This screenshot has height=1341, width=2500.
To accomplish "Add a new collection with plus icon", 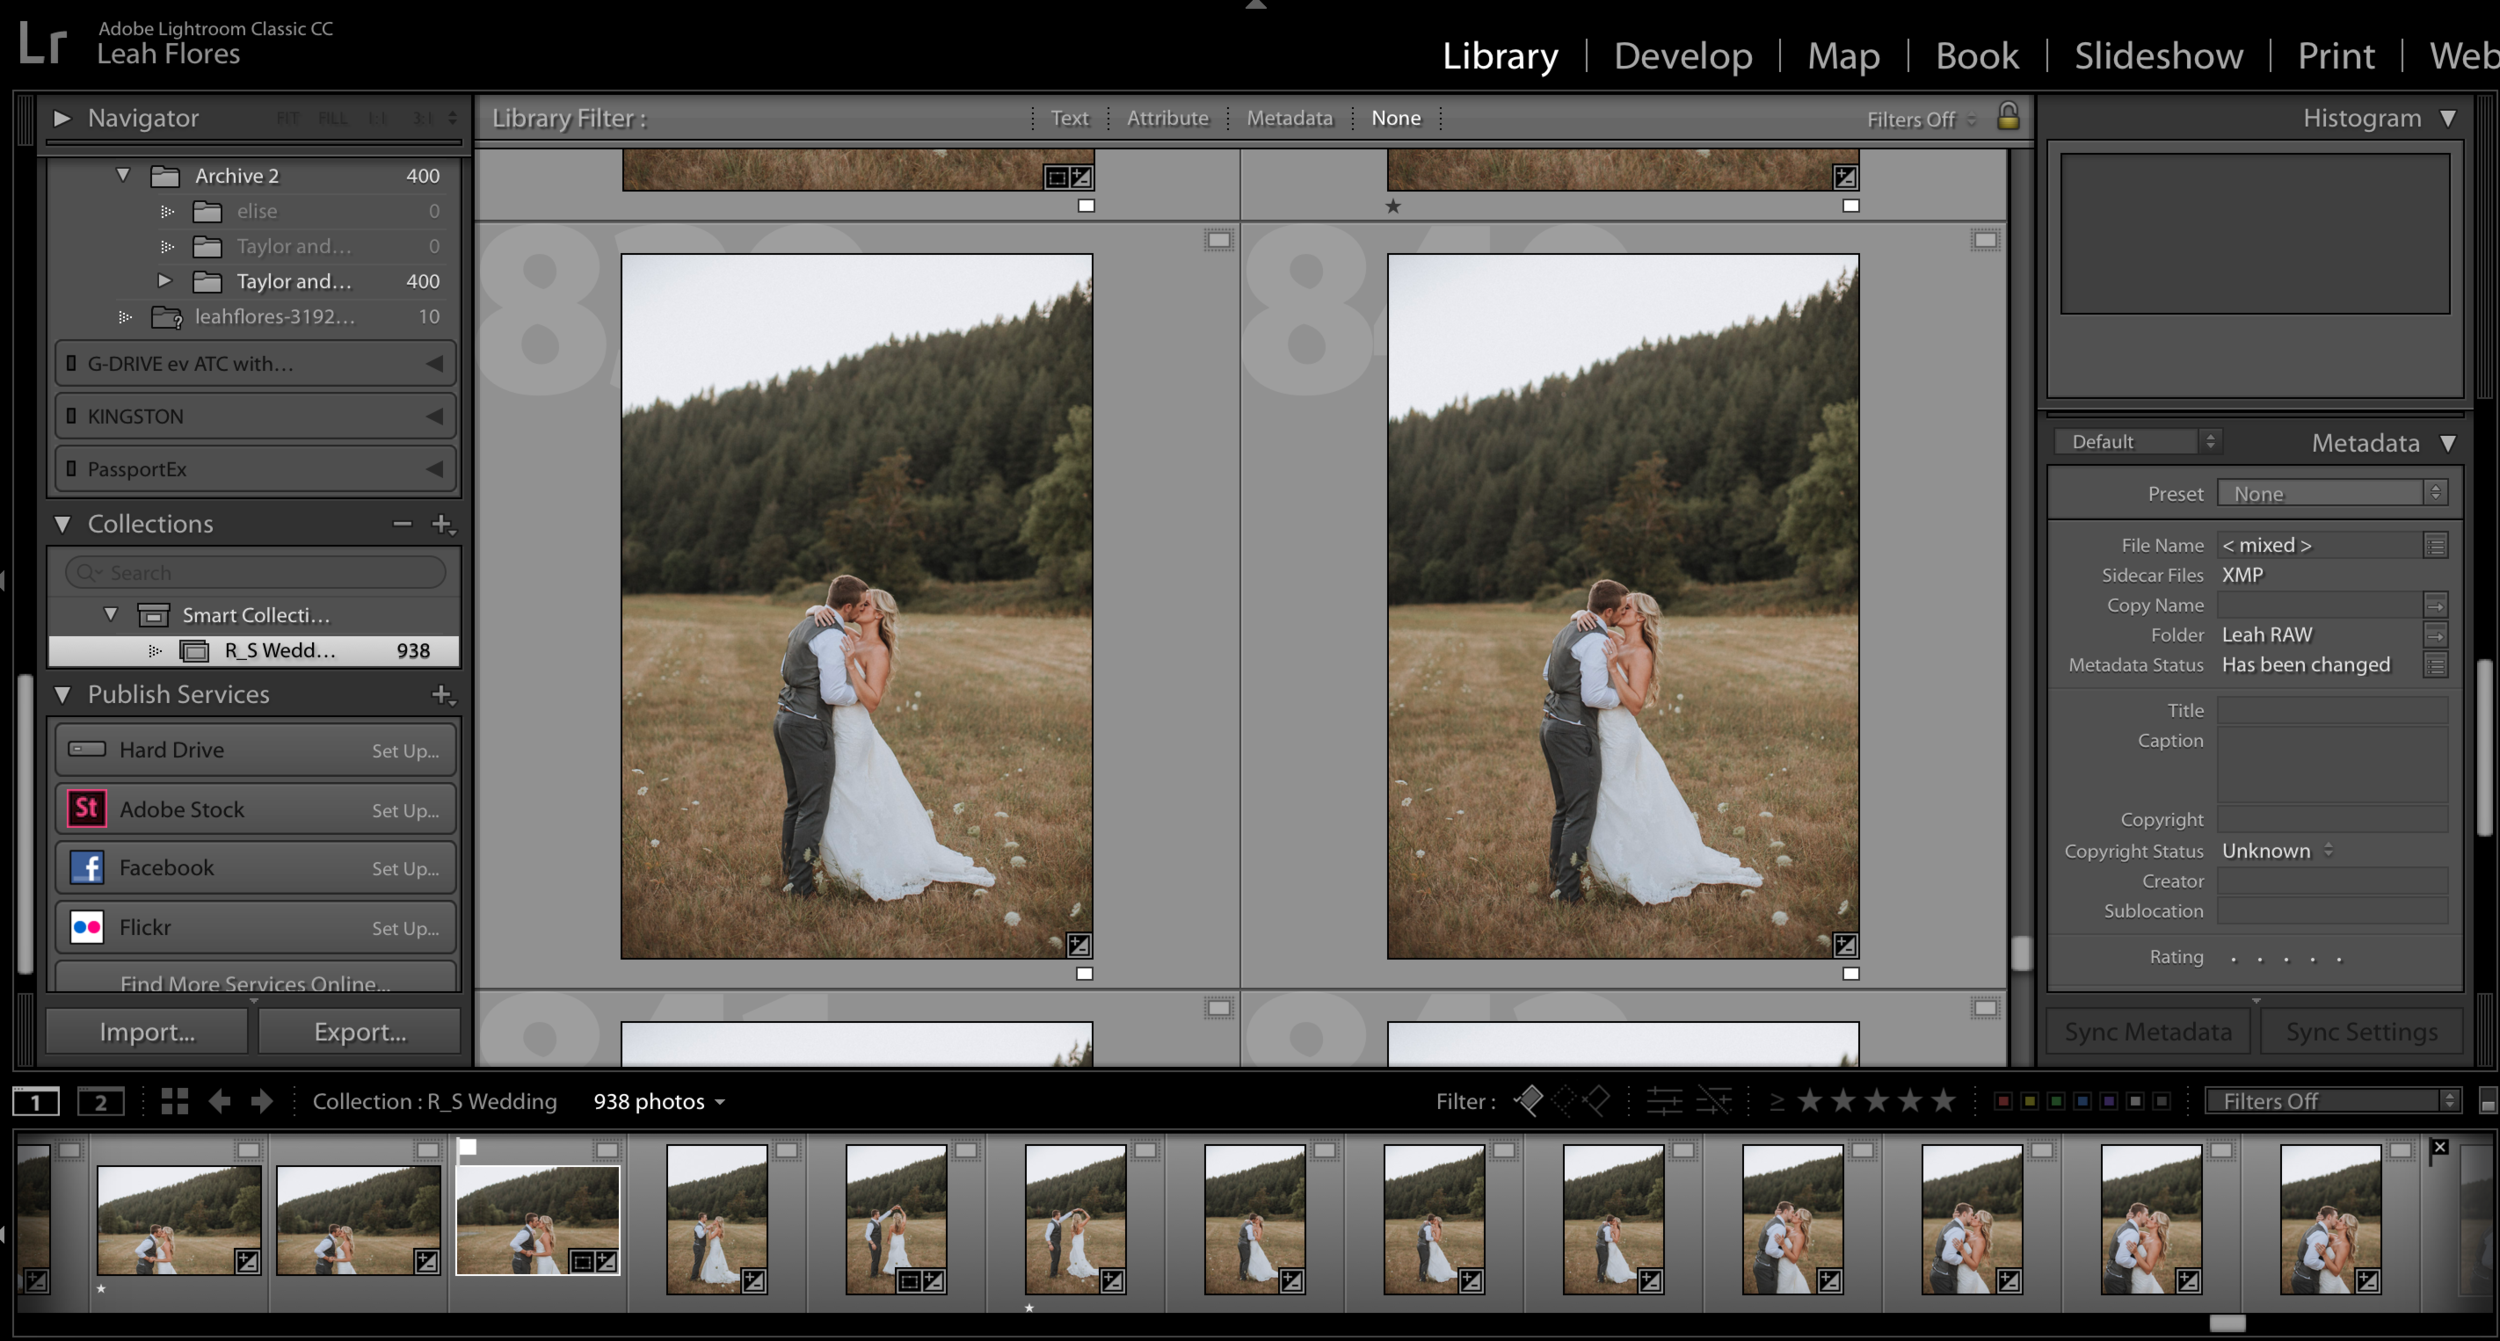I will click(442, 524).
